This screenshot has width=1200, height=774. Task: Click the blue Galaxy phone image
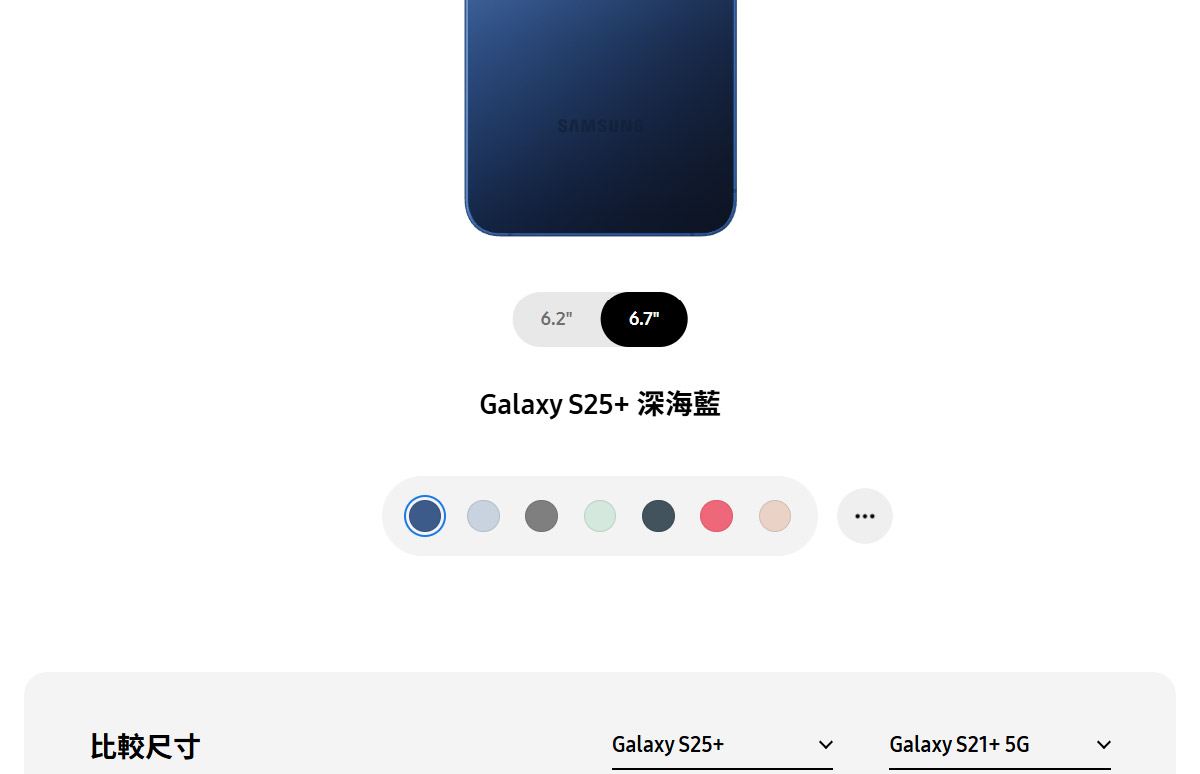(601, 118)
